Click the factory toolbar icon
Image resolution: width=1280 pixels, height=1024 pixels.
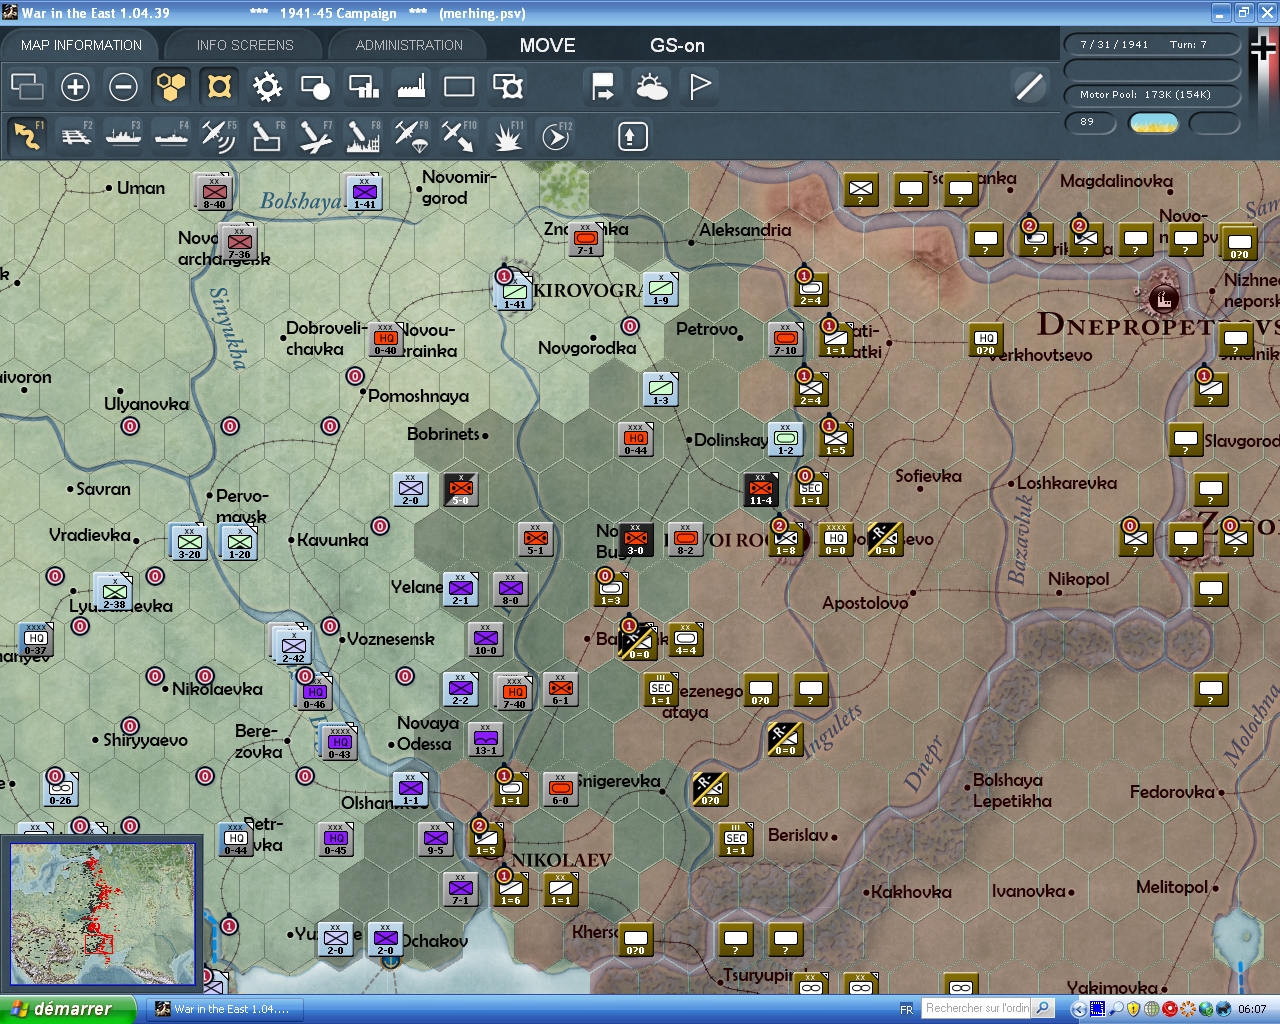coord(411,87)
